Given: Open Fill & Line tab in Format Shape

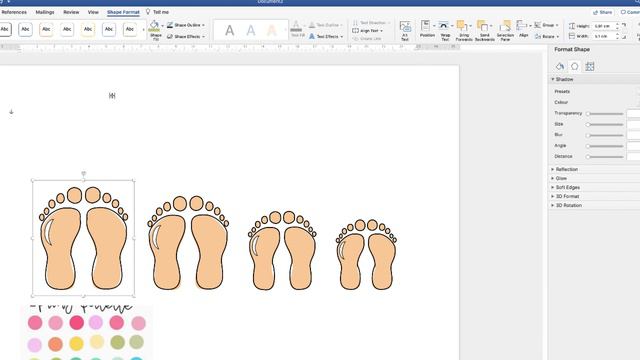Looking at the screenshot, I should point(560,66).
